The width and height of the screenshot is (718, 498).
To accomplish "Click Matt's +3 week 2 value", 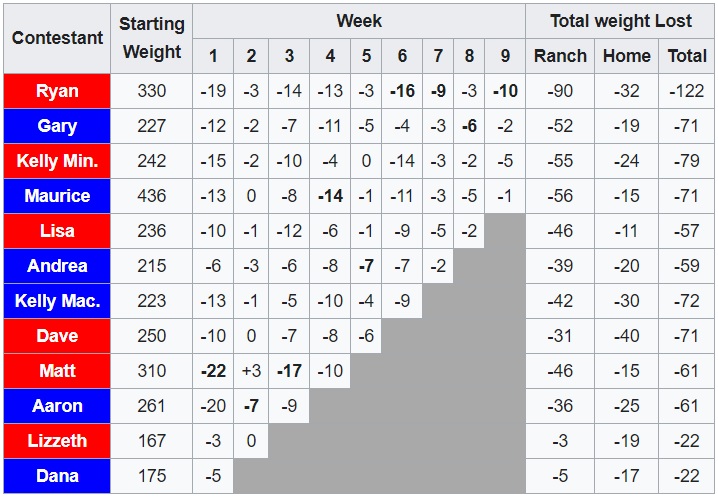I will point(251,371).
